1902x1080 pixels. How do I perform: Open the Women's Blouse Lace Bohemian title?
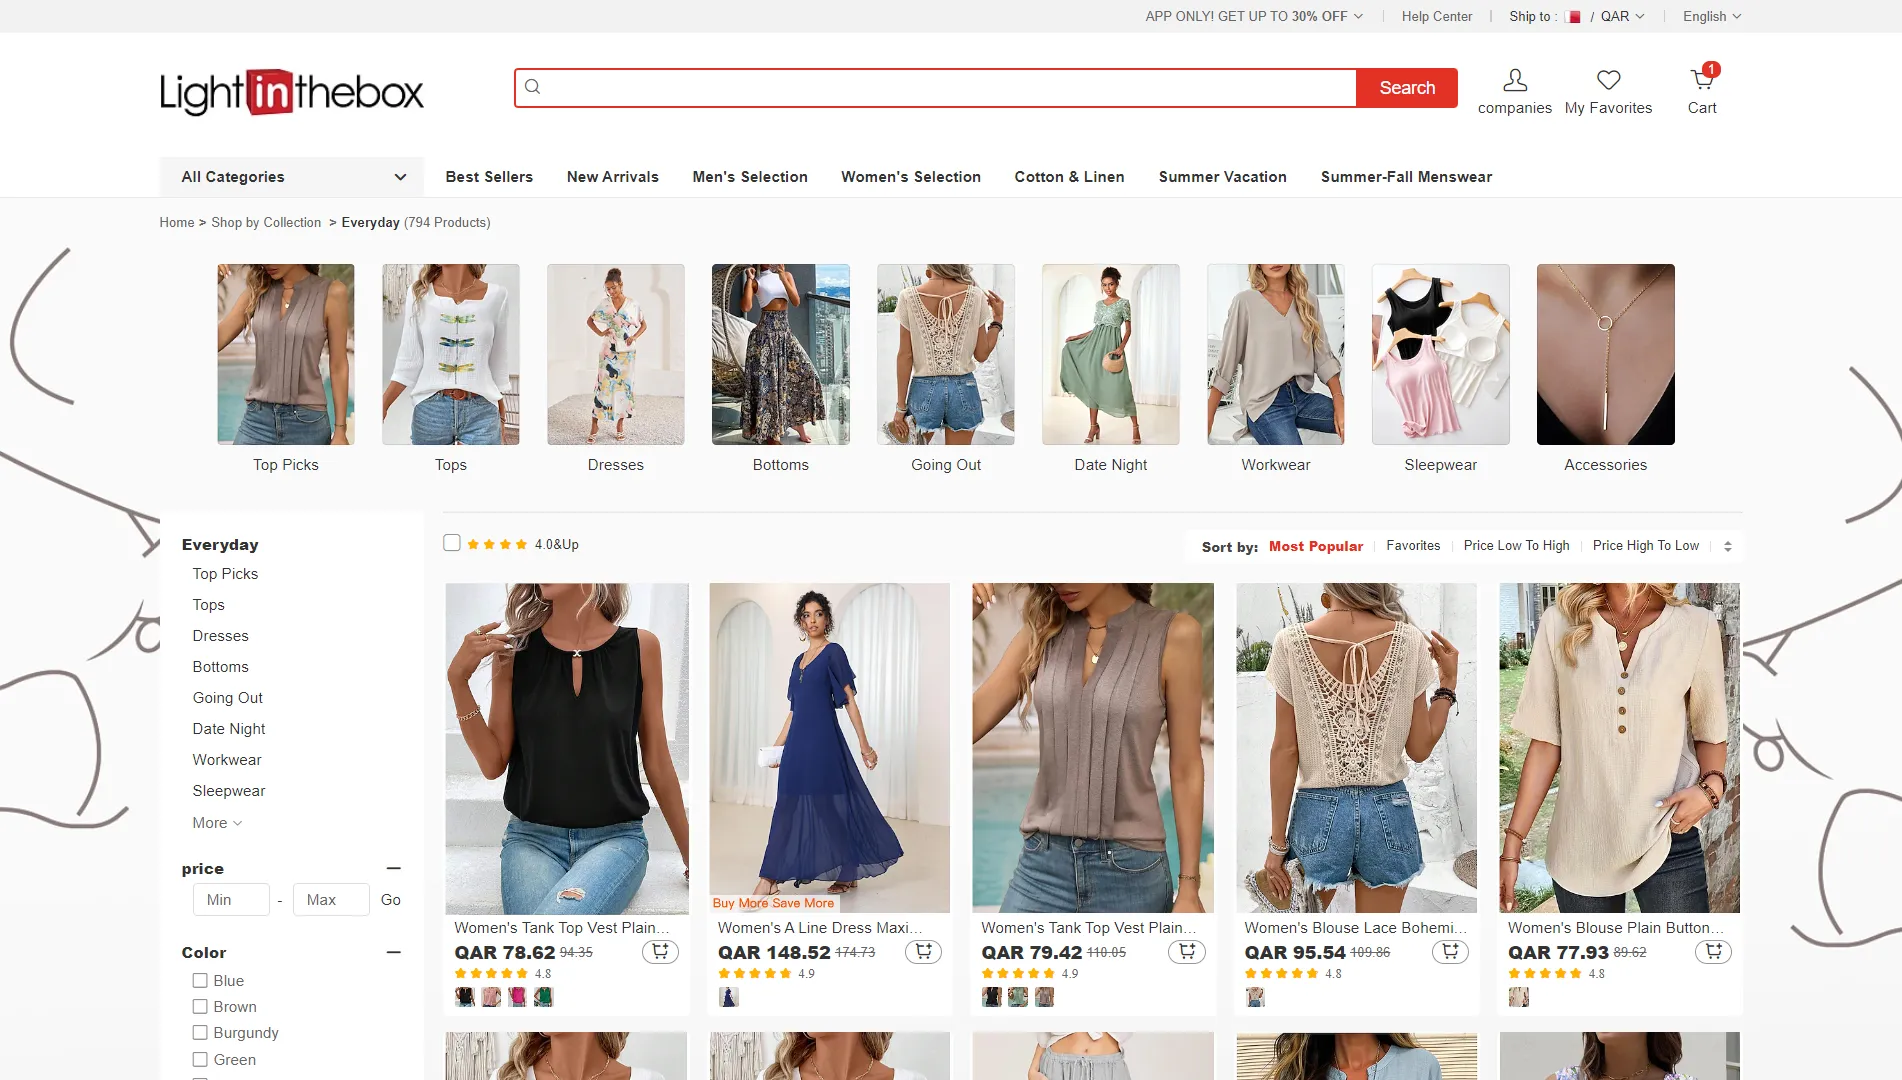pos(1356,928)
